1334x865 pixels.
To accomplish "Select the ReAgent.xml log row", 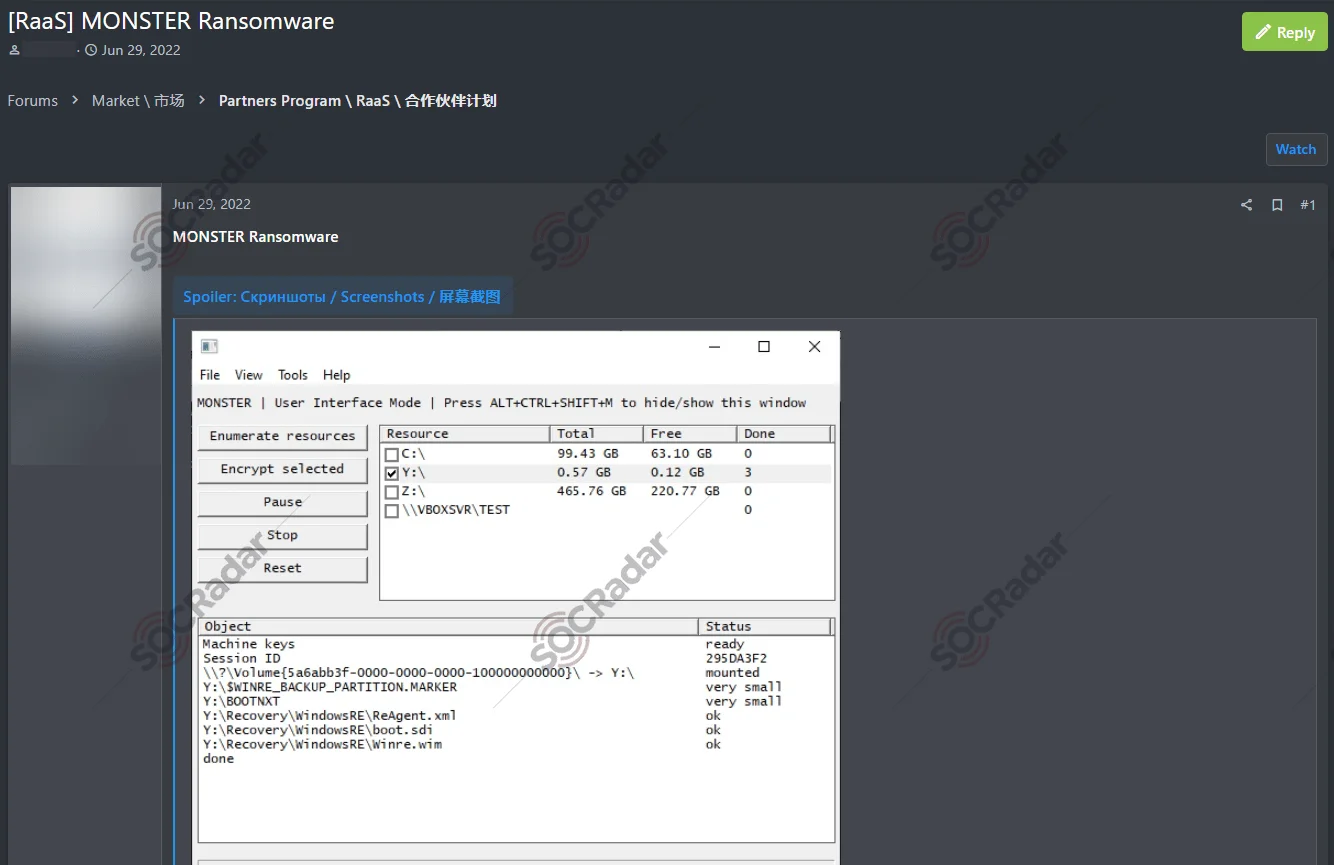I will (x=516, y=716).
